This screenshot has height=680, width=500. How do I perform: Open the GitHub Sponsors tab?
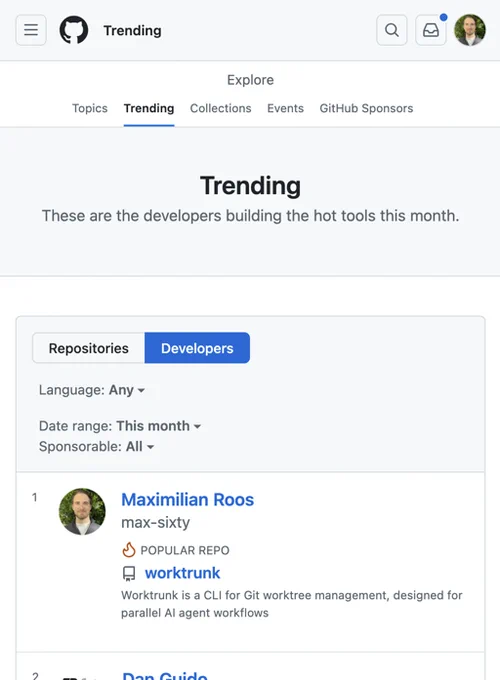[x=366, y=108]
